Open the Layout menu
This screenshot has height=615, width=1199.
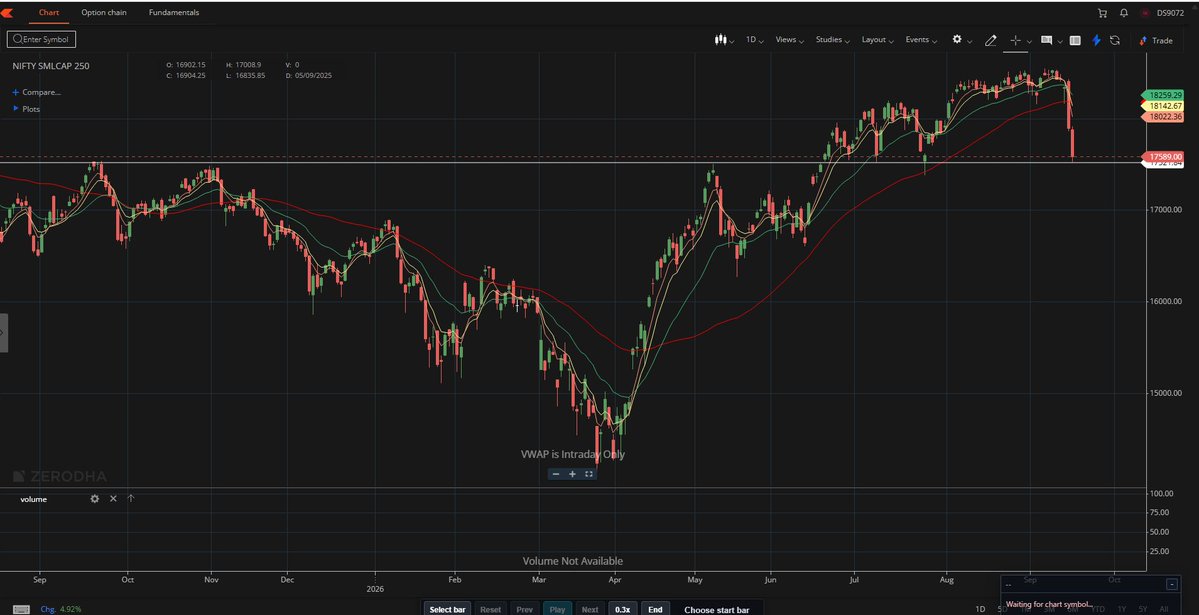pos(878,40)
